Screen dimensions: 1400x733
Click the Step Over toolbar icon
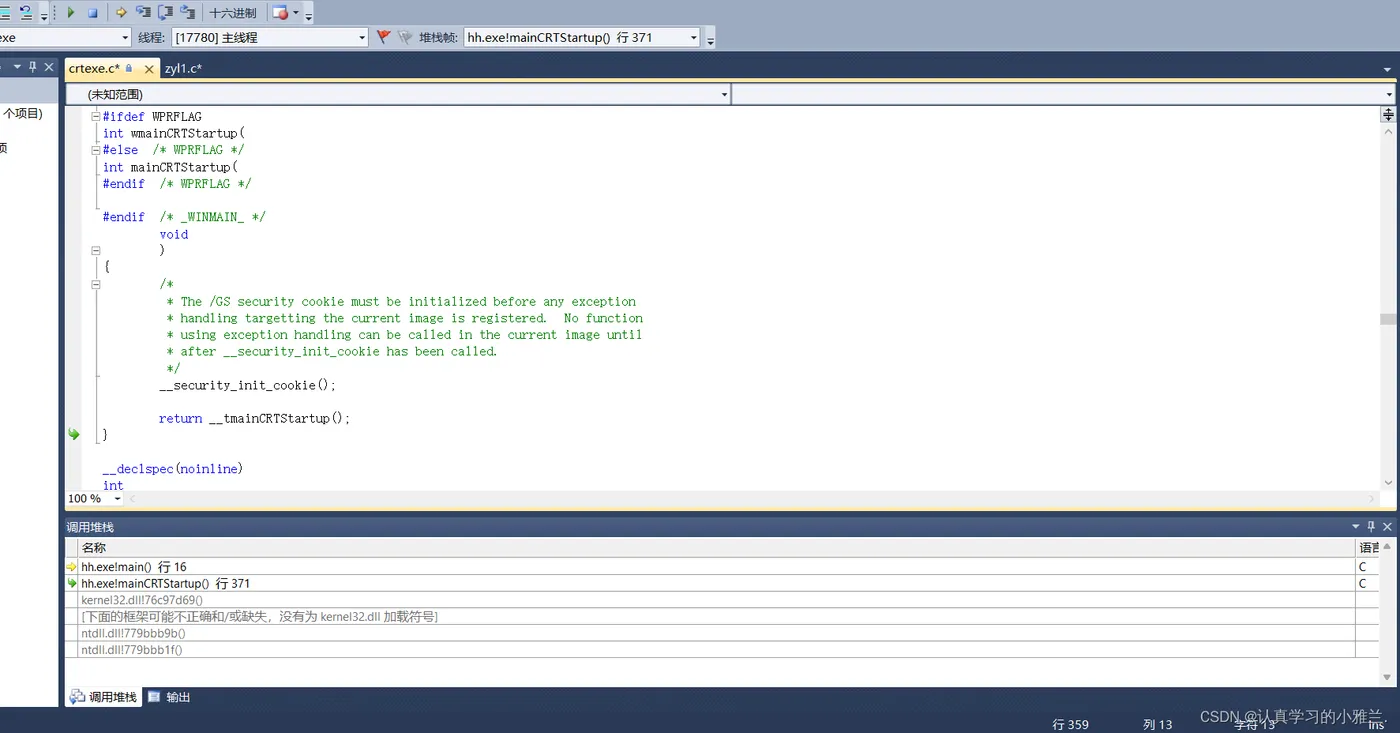165,13
